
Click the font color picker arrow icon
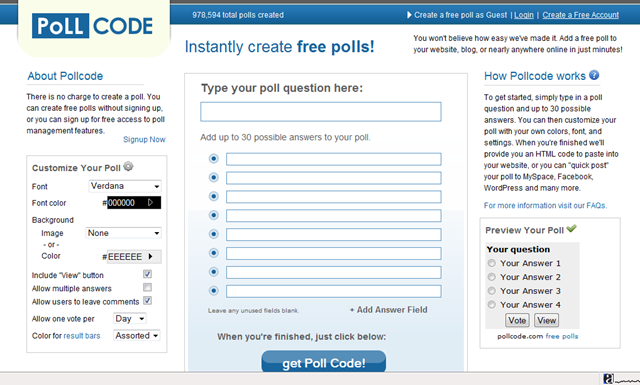(x=150, y=203)
